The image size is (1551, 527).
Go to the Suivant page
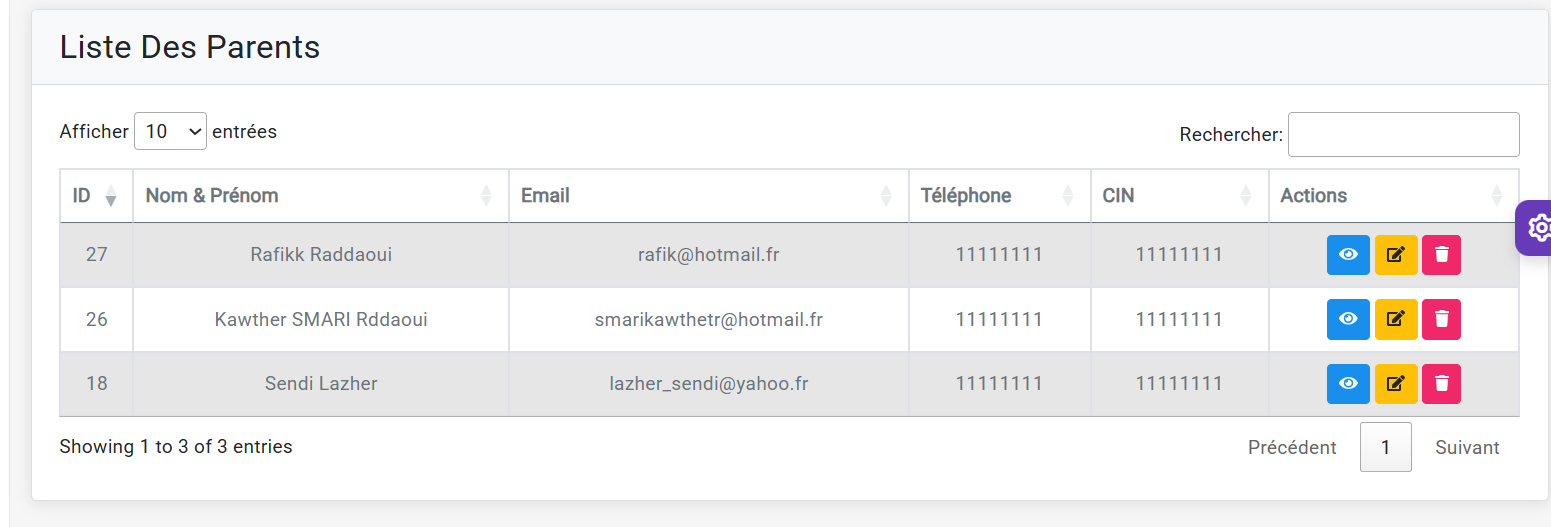tap(1467, 447)
